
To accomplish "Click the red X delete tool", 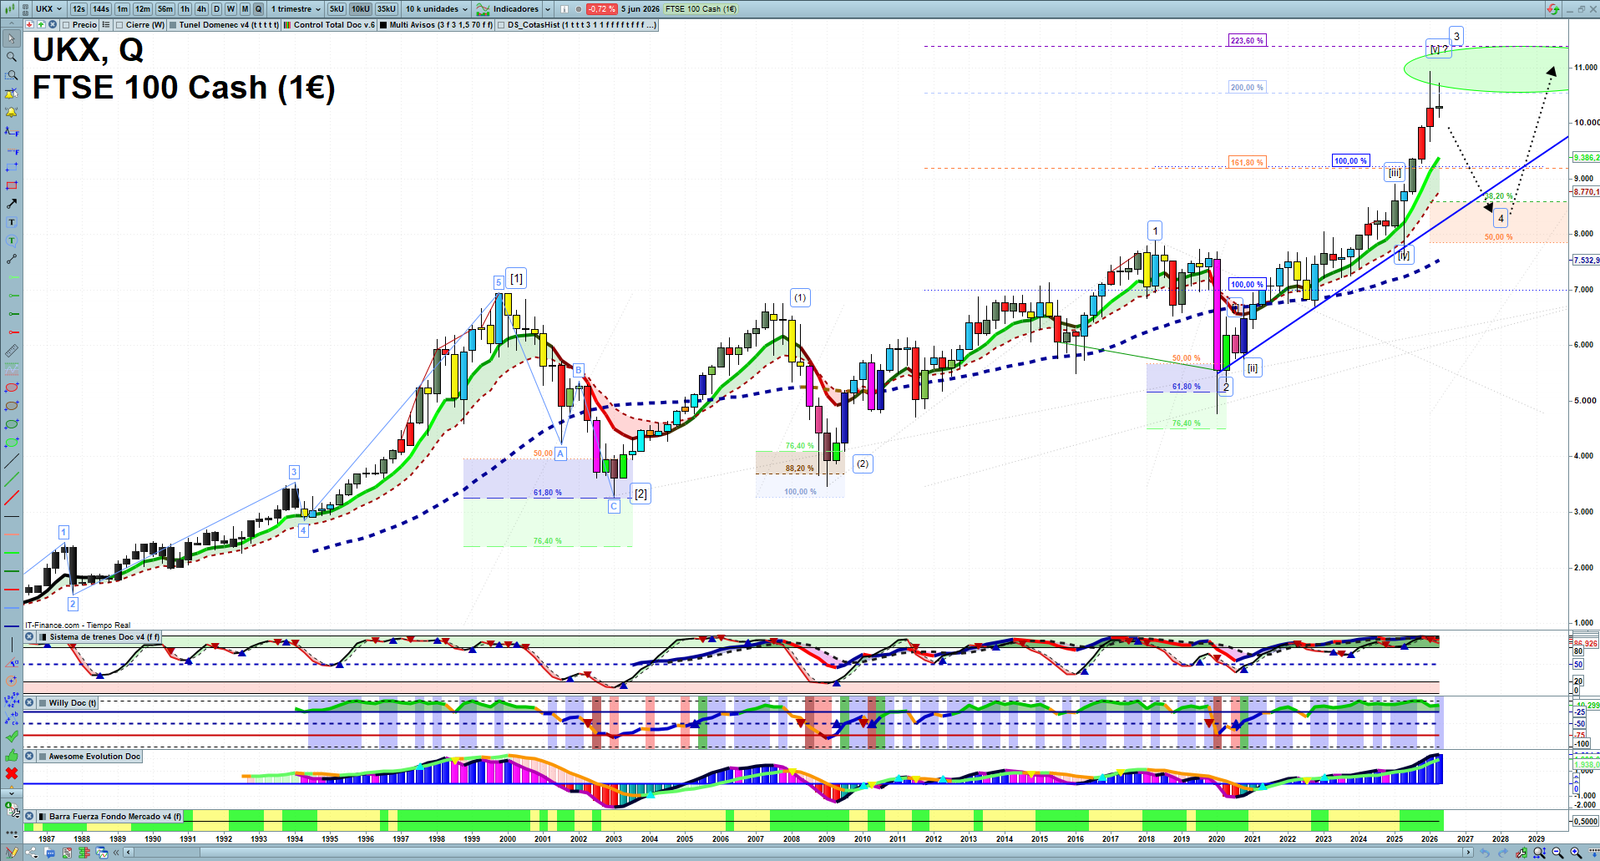I will pos(12,773).
